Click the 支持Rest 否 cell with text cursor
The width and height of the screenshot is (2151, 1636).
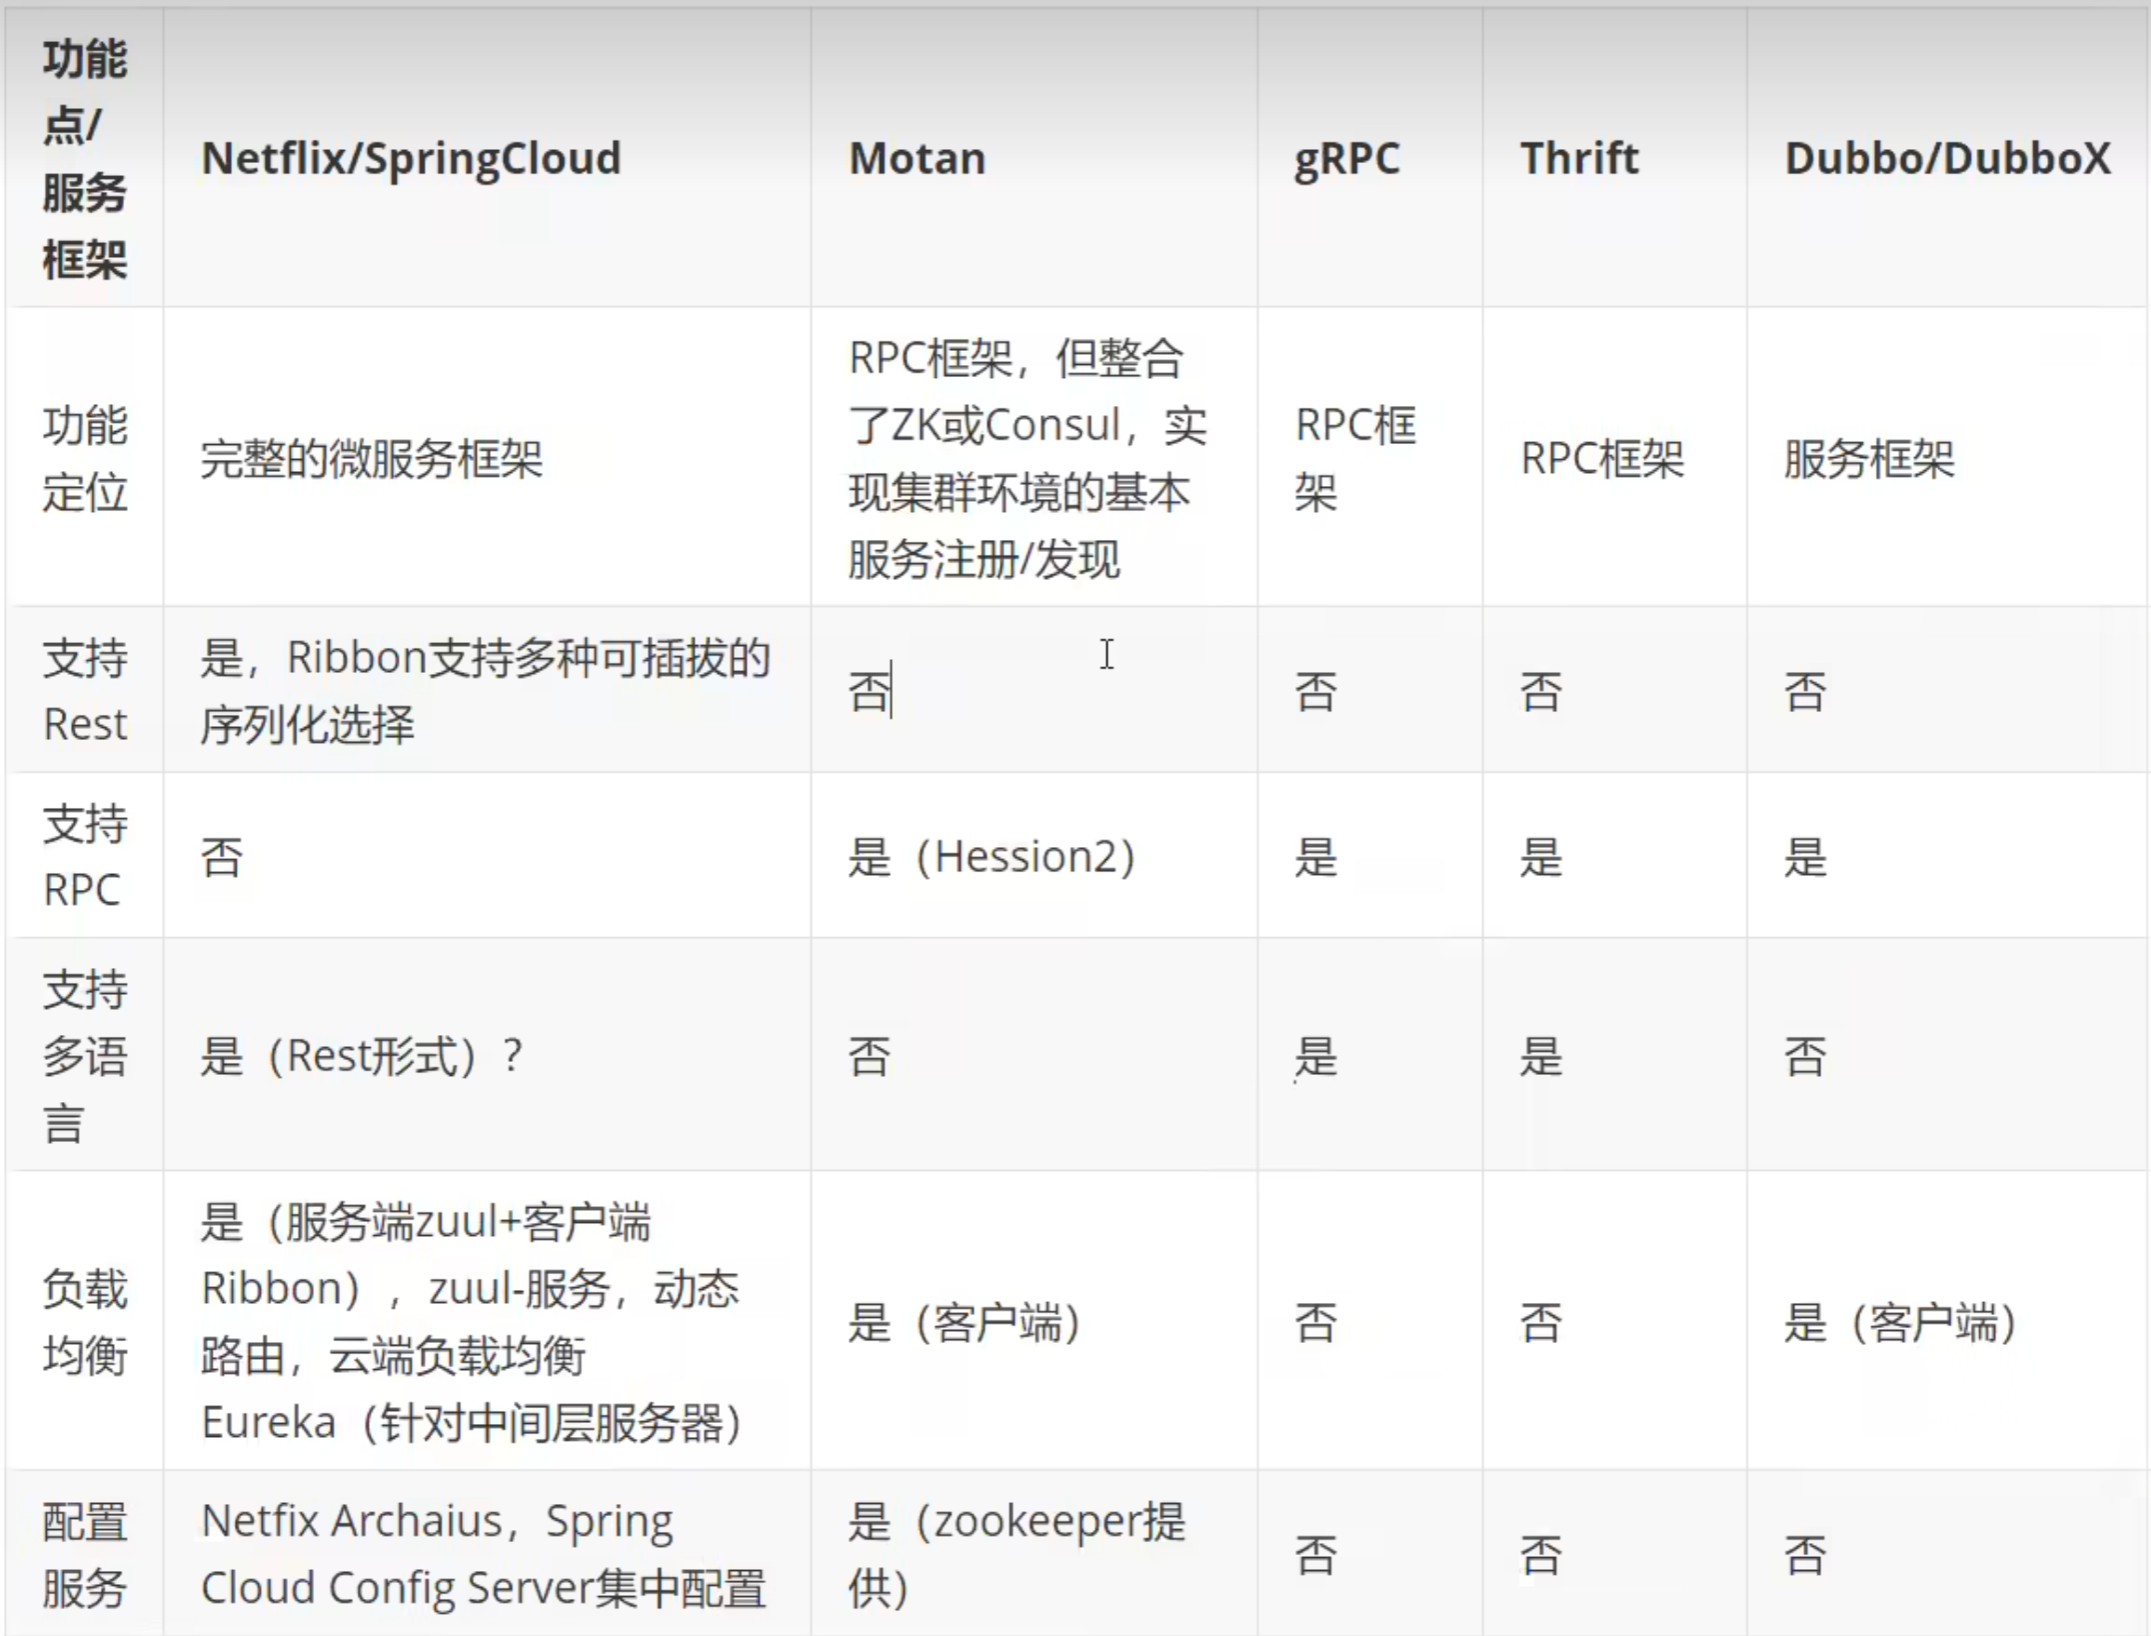(x=870, y=691)
